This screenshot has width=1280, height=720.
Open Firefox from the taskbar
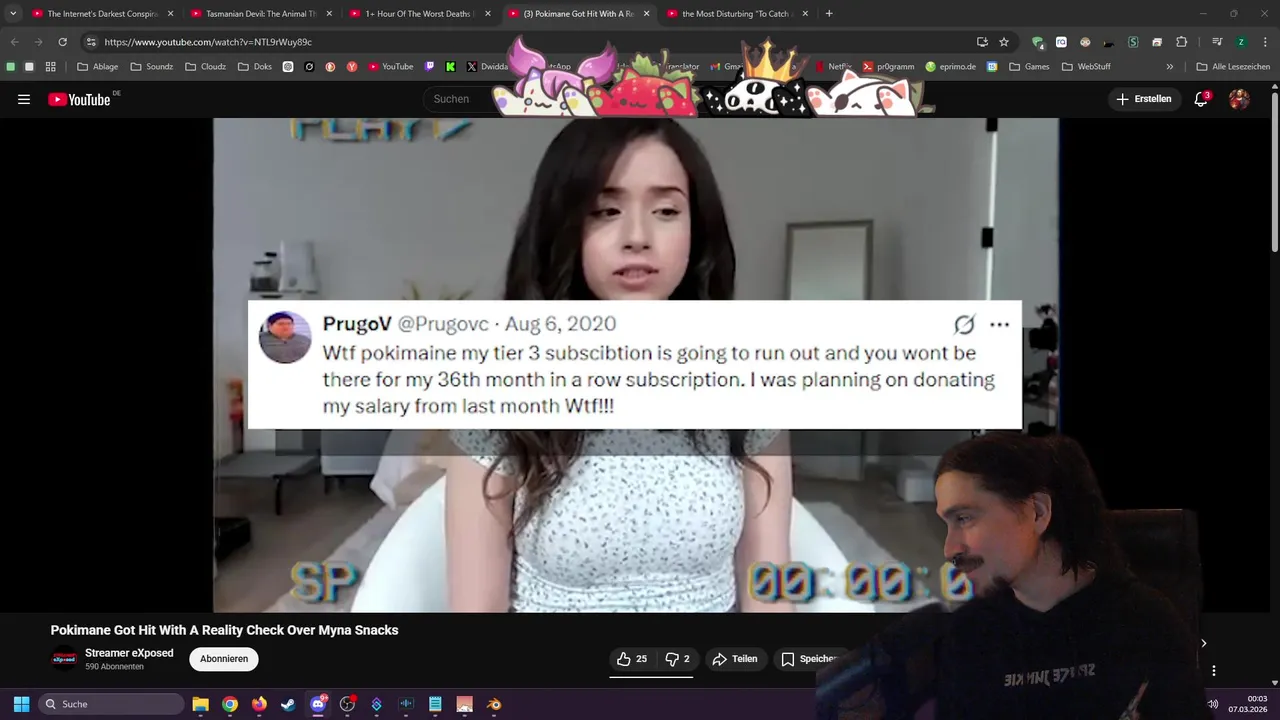coord(259,704)
